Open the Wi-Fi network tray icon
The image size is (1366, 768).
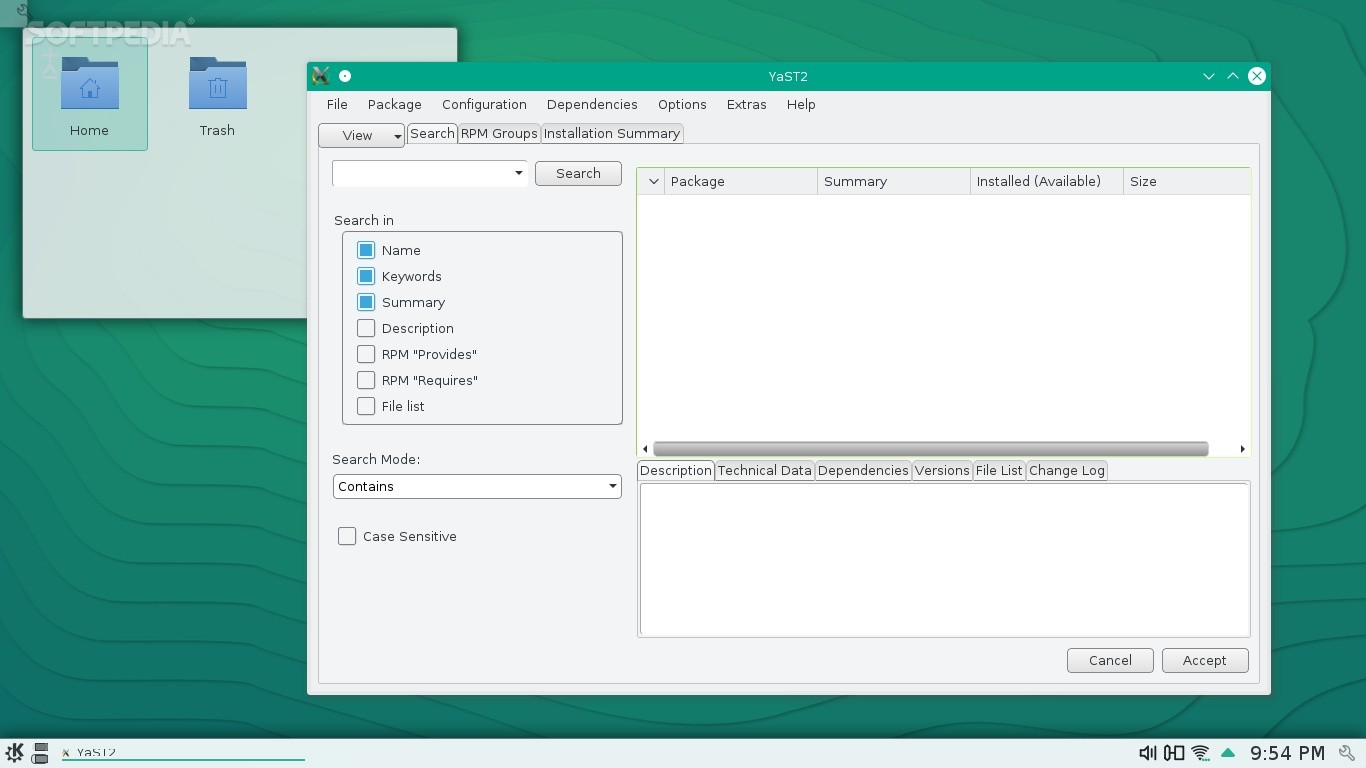[x=1201, y=753]
